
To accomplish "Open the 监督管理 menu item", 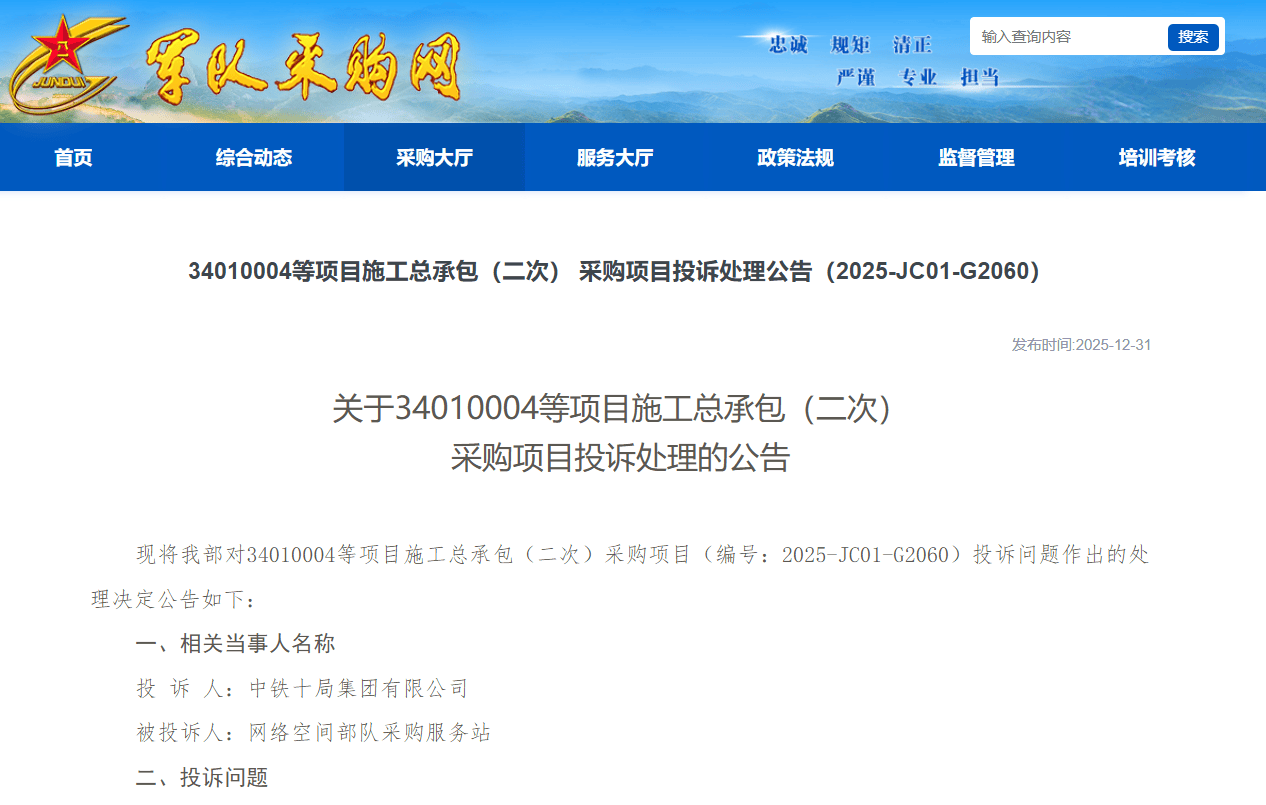I will [x=976, y=157].
